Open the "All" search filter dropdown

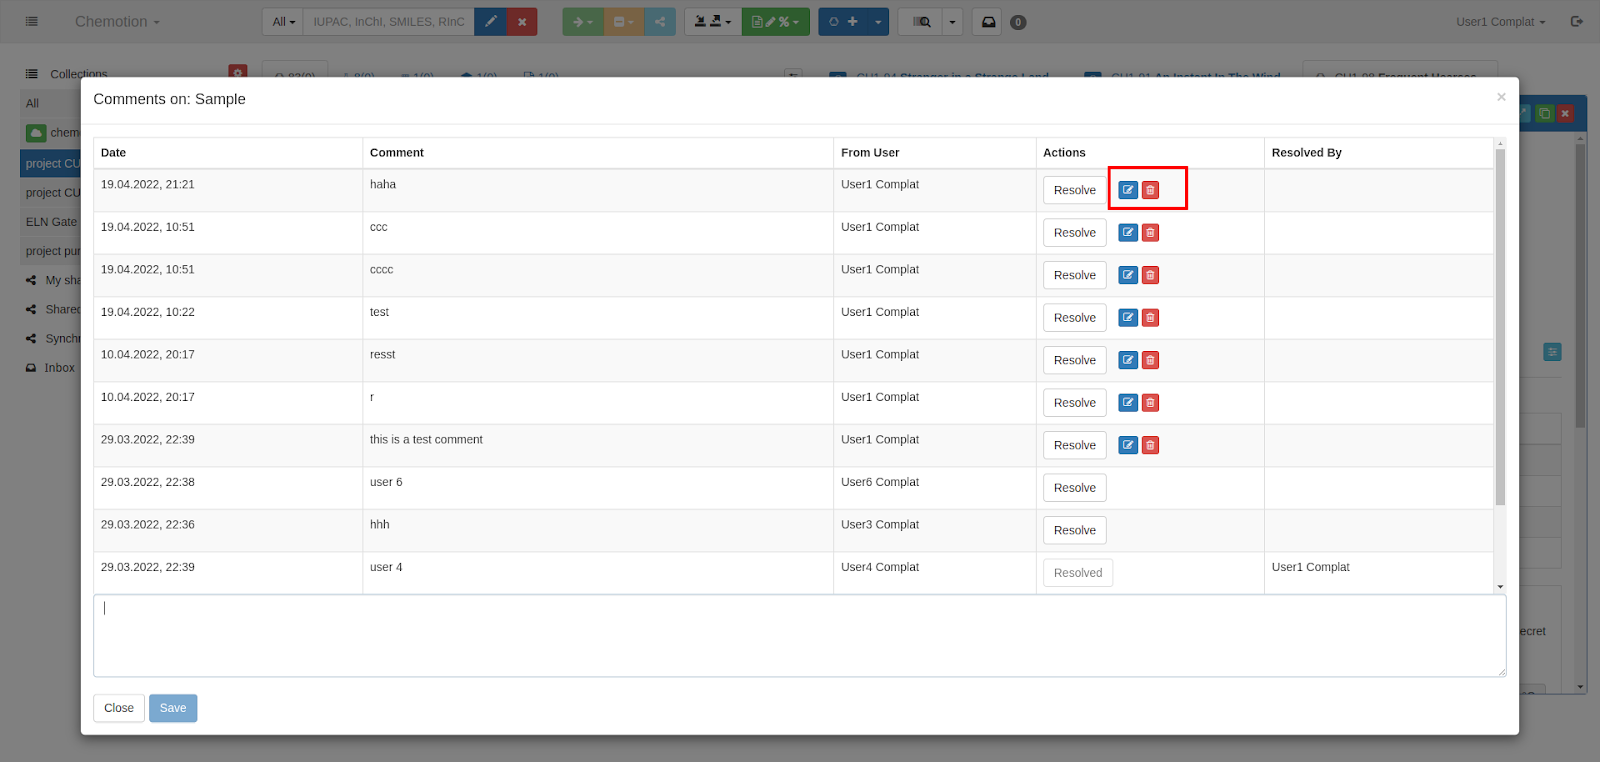(x=284, y=22)
